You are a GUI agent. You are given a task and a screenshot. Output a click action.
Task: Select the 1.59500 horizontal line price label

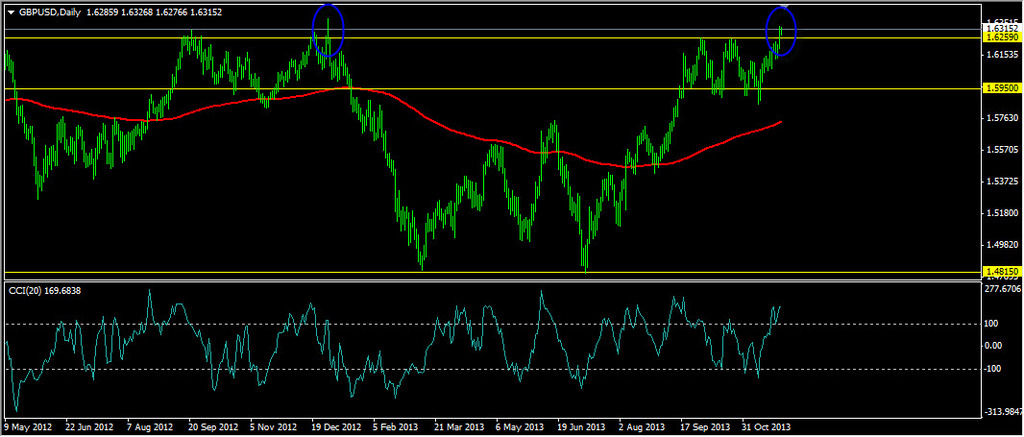(1002, 88)
